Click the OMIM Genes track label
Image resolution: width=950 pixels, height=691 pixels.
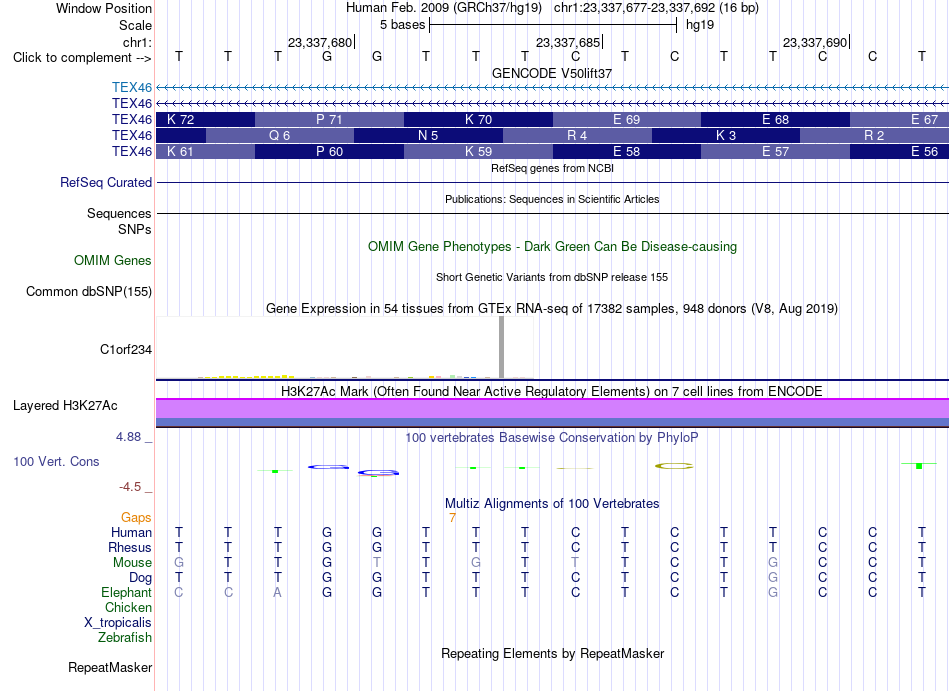113,260
